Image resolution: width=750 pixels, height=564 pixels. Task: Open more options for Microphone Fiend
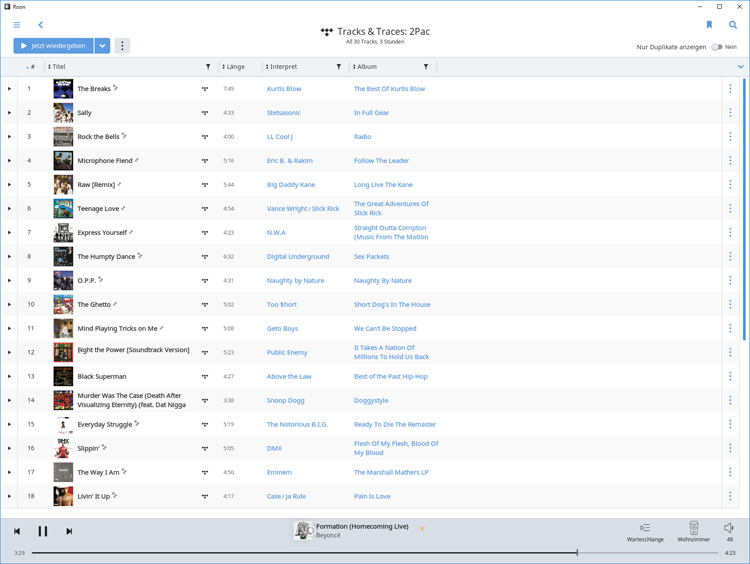730,160
